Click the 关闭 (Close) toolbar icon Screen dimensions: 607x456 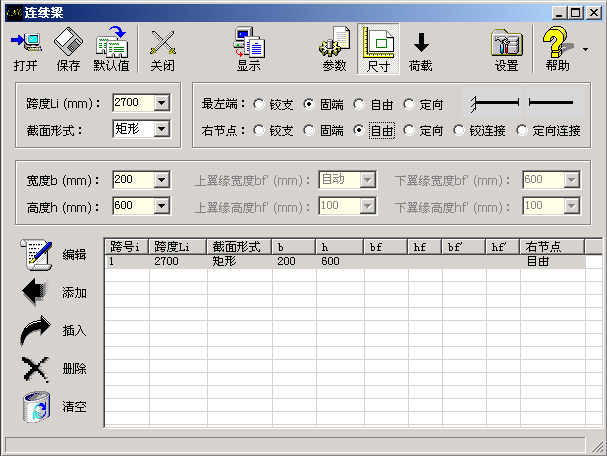162,43
